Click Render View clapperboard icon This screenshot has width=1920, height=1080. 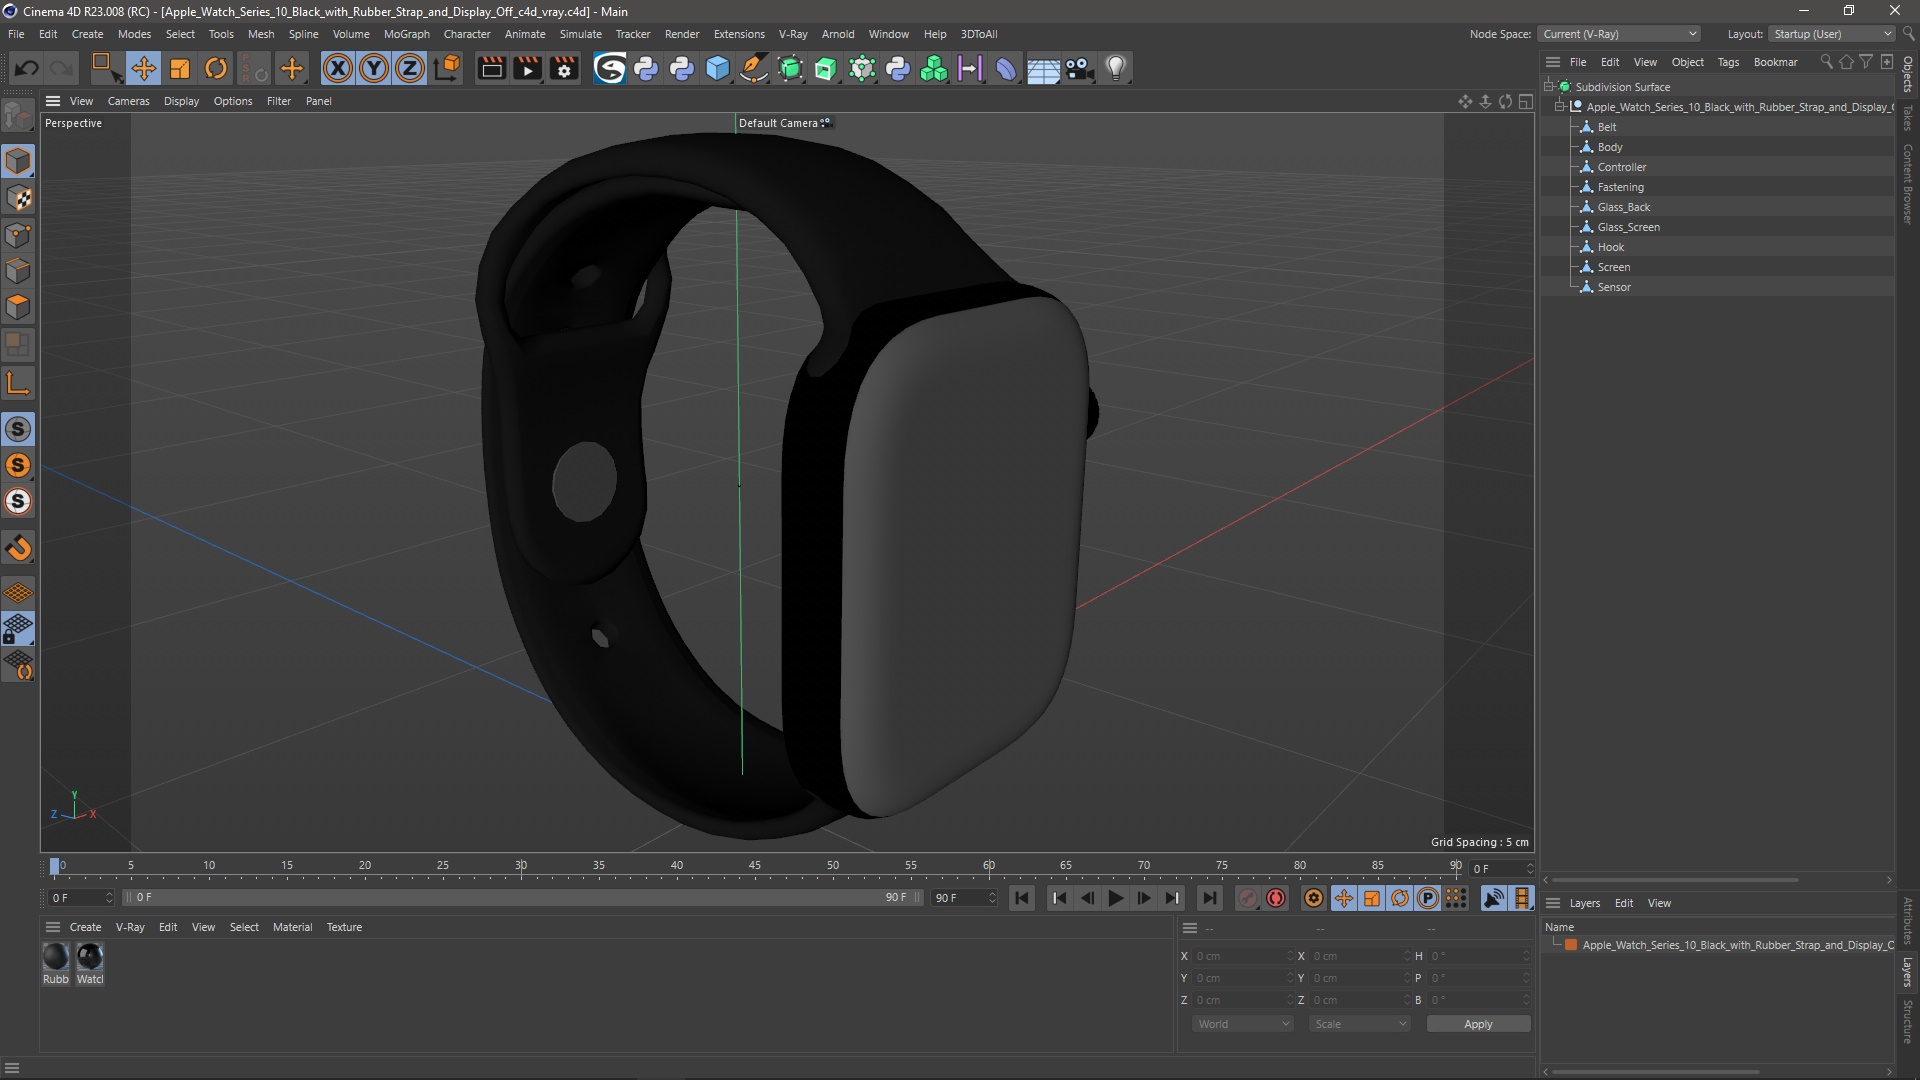point(491,68)
